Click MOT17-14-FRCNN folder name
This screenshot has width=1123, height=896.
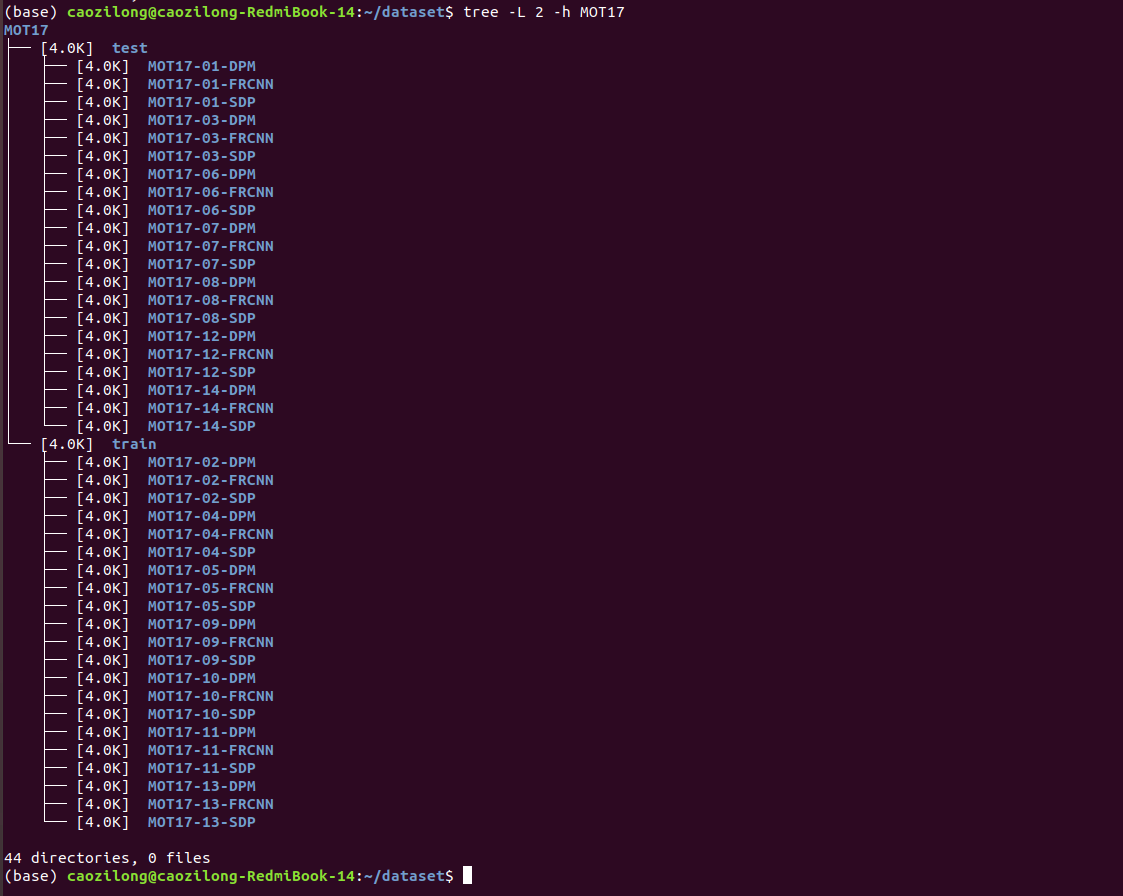pos(211,408)
